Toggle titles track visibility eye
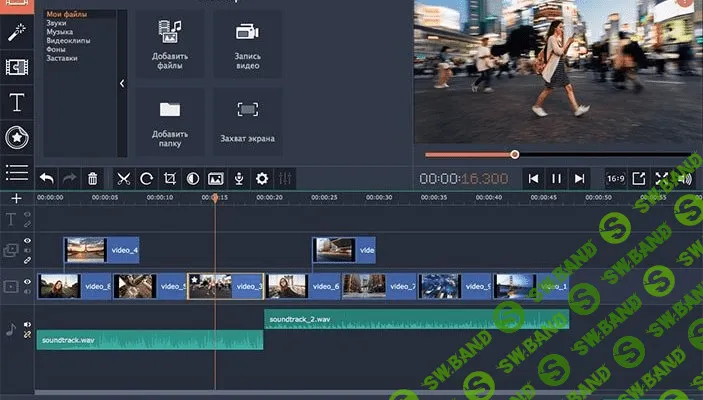The width and height of the screenshot is (703, 400). tap(27, 214)
